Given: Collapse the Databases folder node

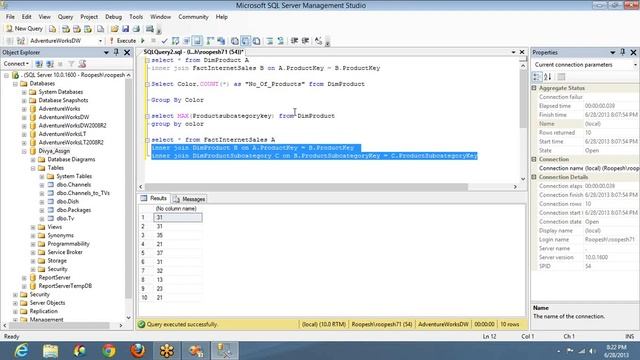Looking at the screenshot, I should (x=15, y=84).
